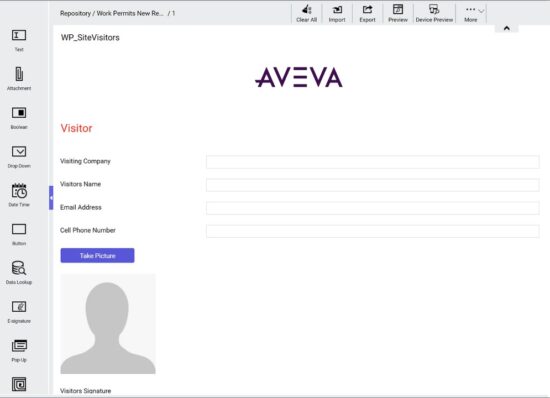The height and width of the screenshot is (398, 550).
Task: Select the bottom spiral-square control icon
Action: [x=19, y=384]
